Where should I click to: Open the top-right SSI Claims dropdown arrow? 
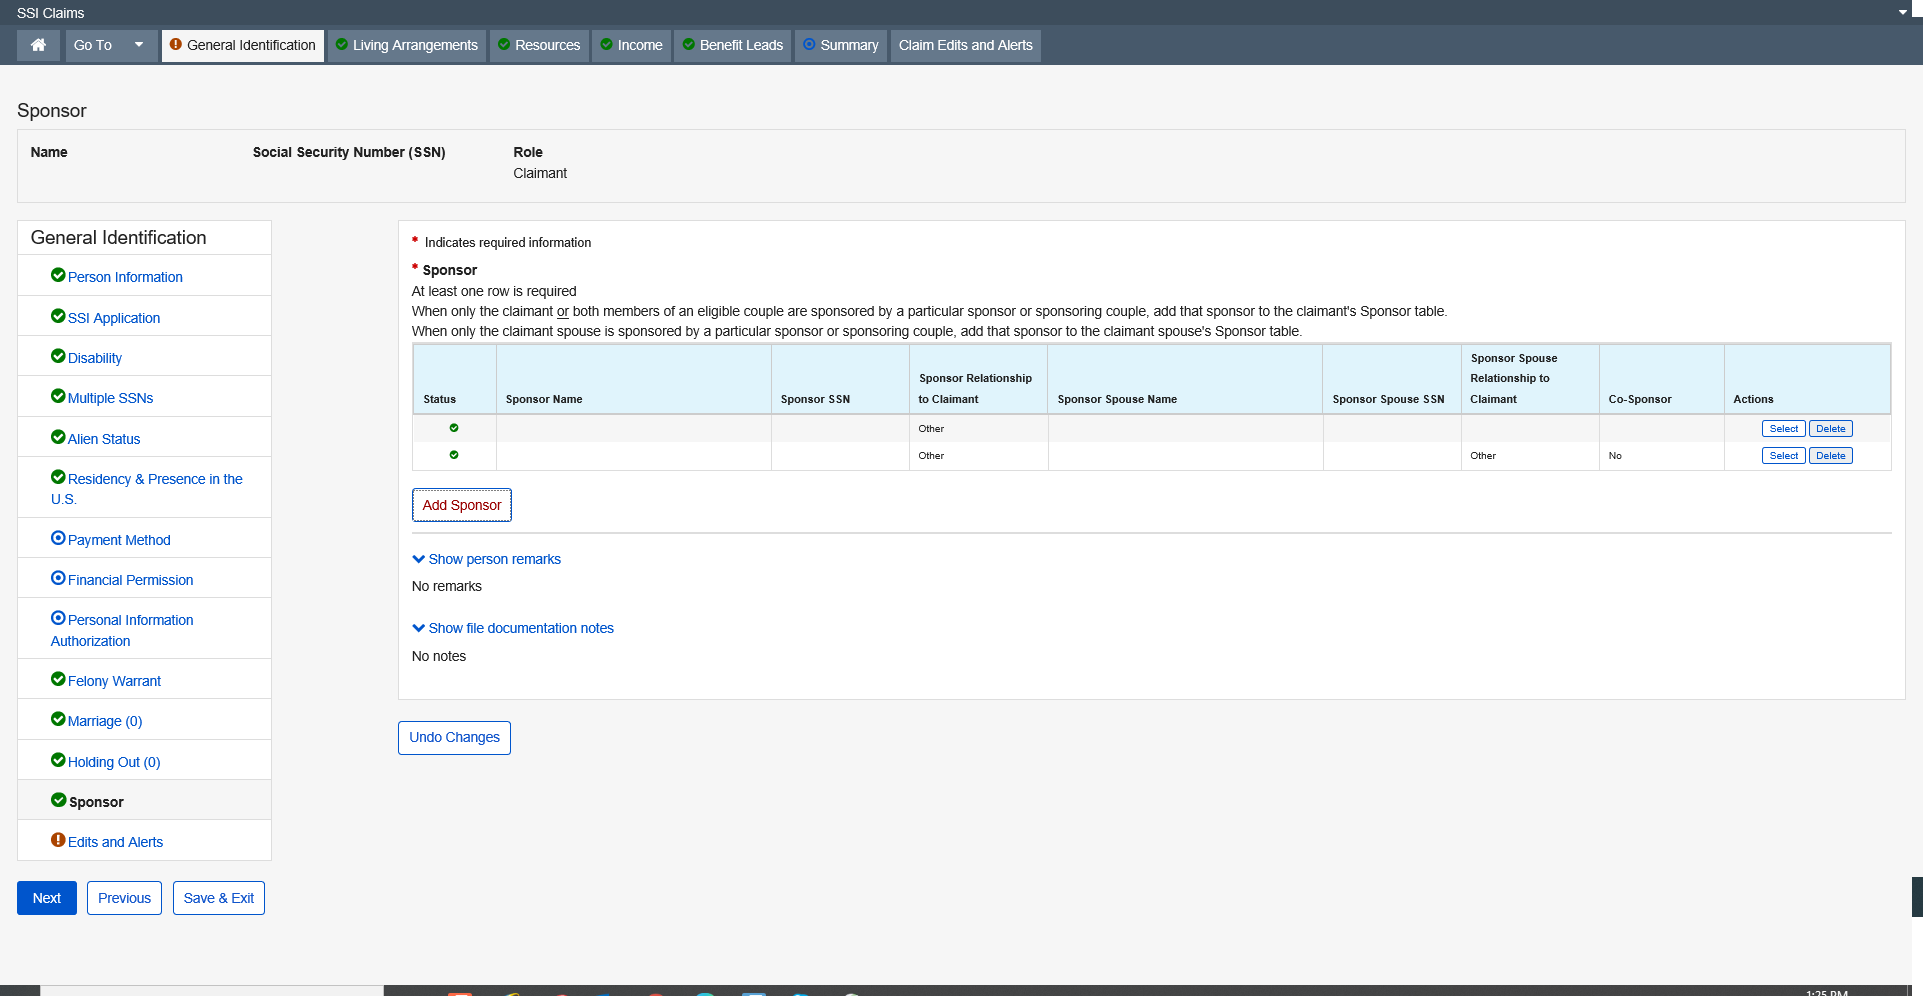coord(1902,13)
